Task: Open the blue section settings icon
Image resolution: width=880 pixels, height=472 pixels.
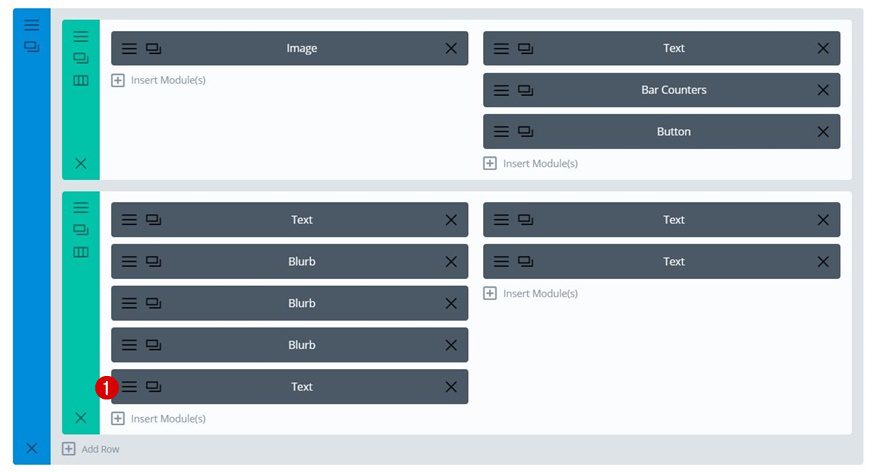Action: [x=31, y=25]
